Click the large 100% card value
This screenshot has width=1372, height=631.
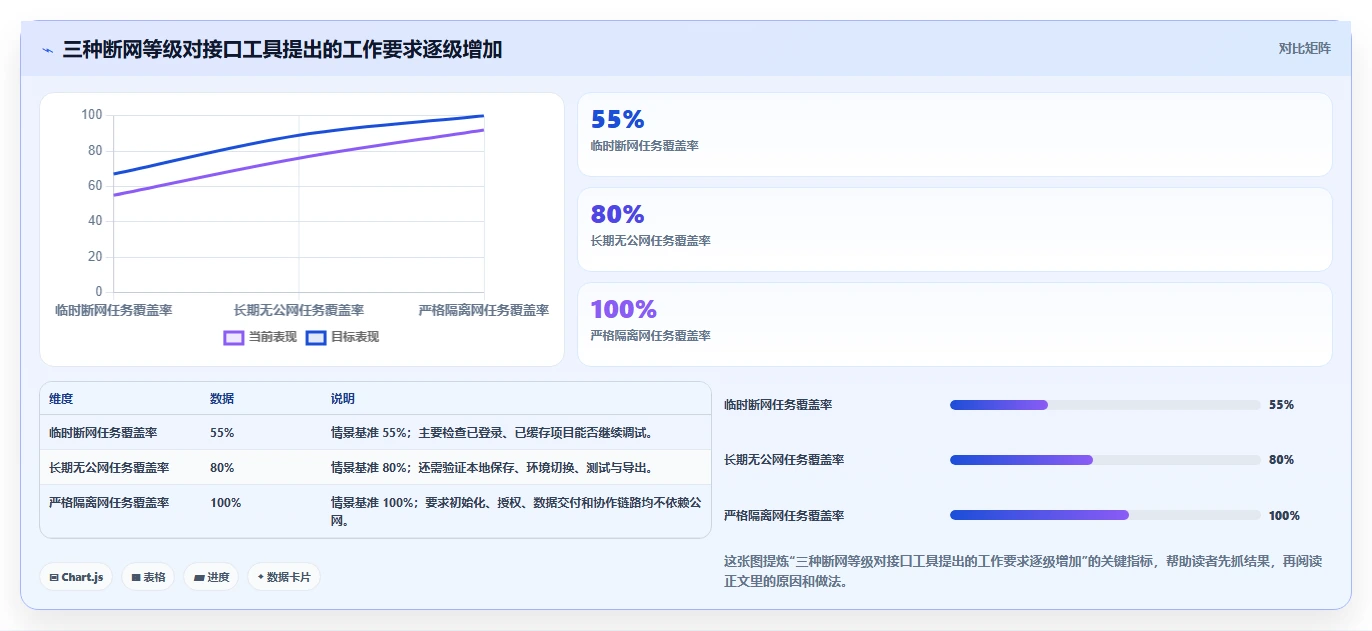(x=624, y=309)
